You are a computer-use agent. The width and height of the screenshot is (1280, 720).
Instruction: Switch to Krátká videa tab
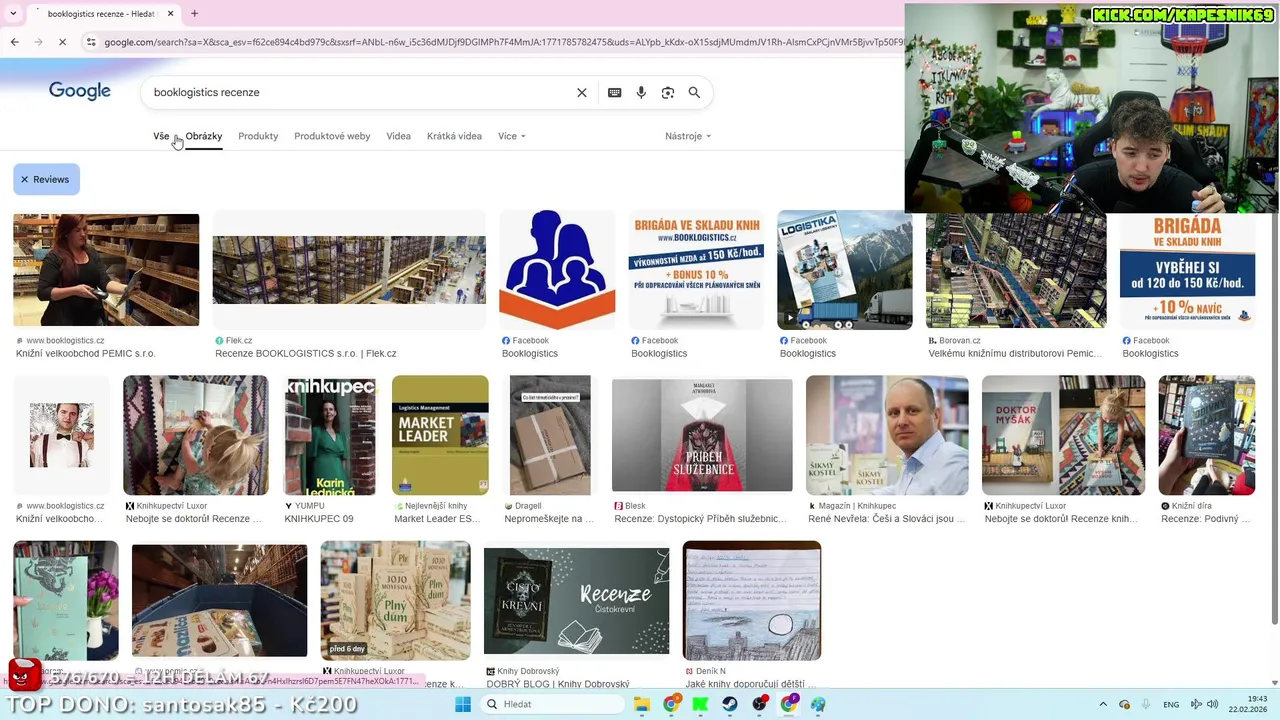(454, 136)
